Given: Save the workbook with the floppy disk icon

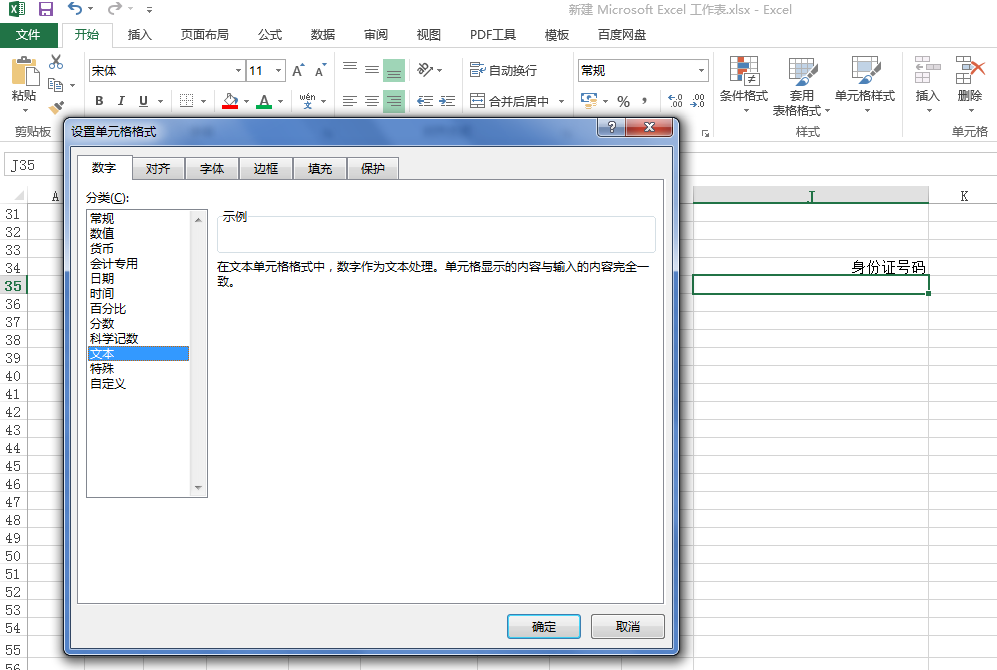Looking at the screenshot, I should pyautogui.click(x=46, y=9).
